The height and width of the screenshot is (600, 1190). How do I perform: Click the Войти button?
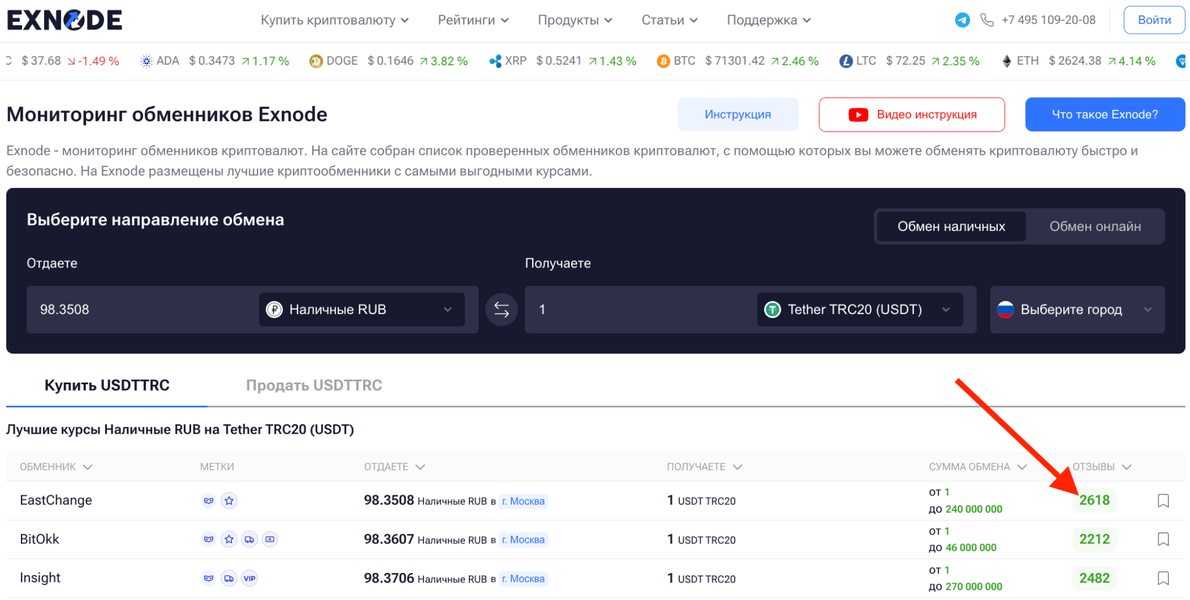1154,20
